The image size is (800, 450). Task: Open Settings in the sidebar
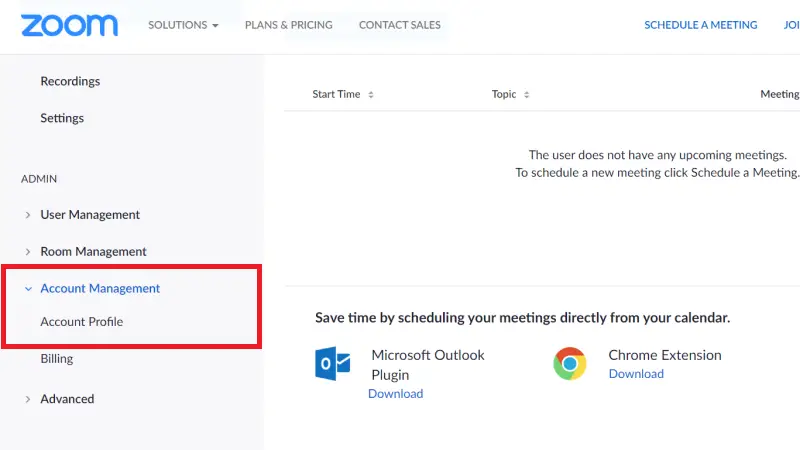pos(62,118)
